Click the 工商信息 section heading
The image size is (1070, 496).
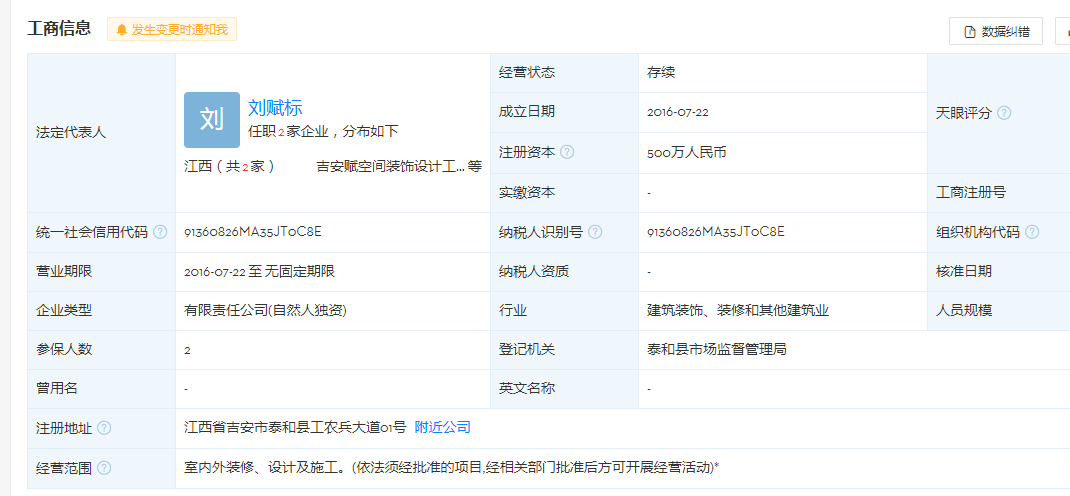59,29
